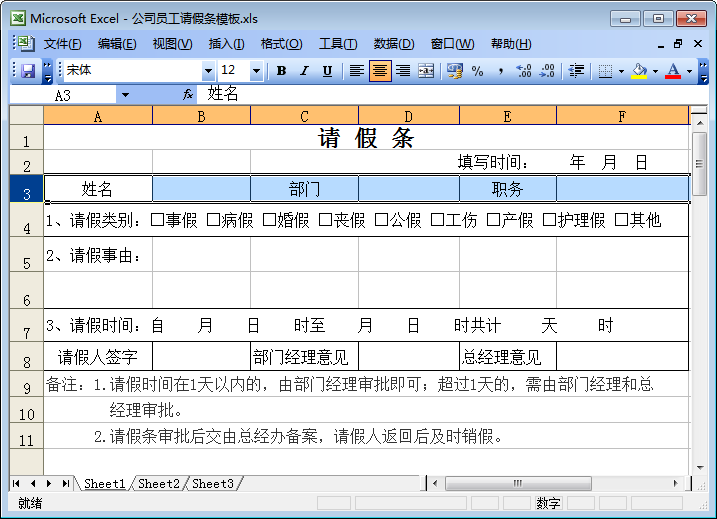Check the 产假 checkbox

click(x=493, y=219)
